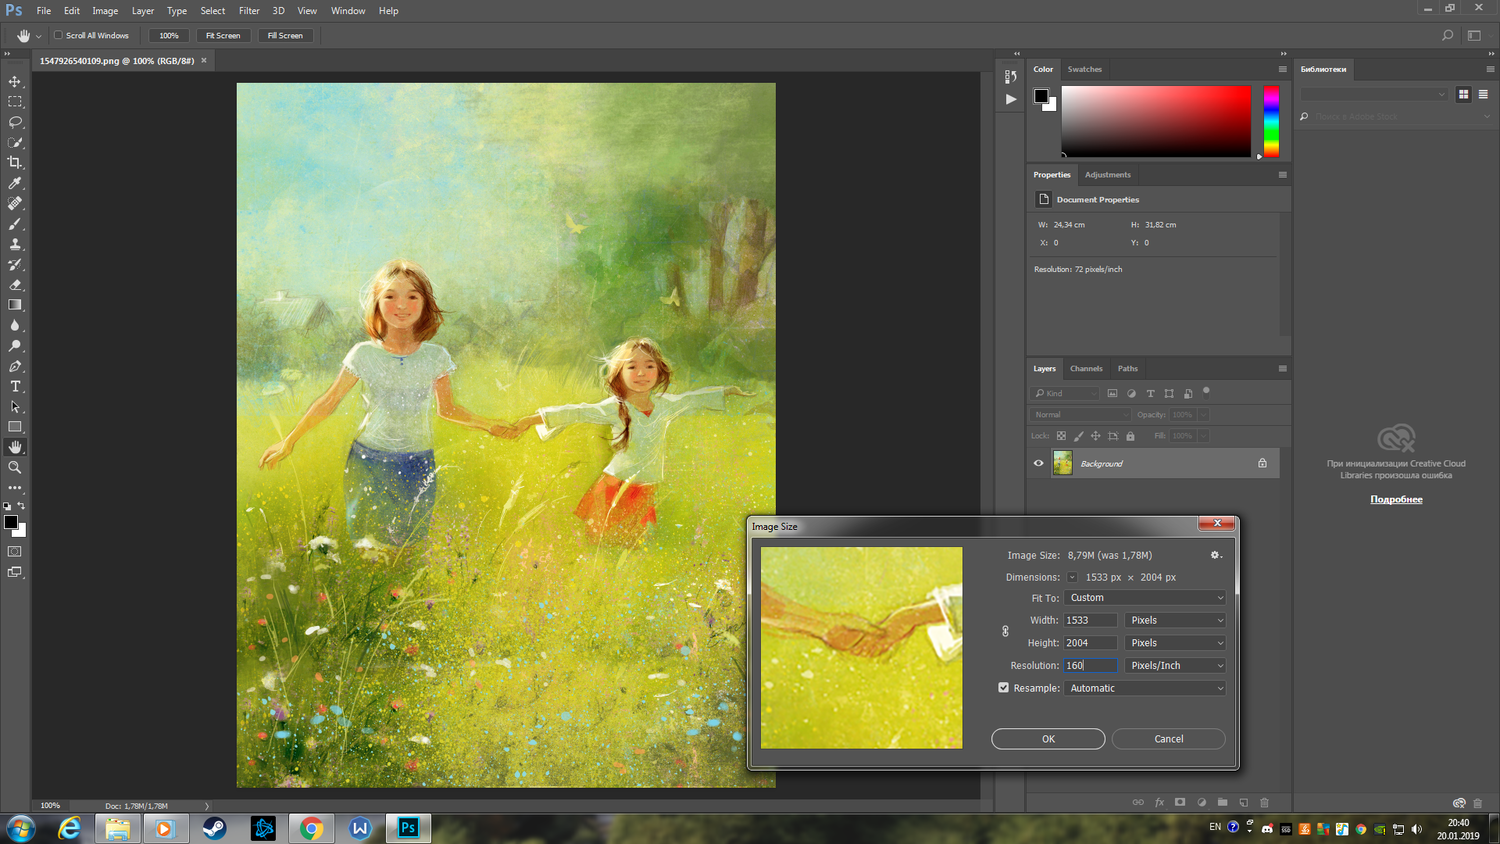
Task: Cancel the Image Size dialog
Action: [x=1169, y=739]
